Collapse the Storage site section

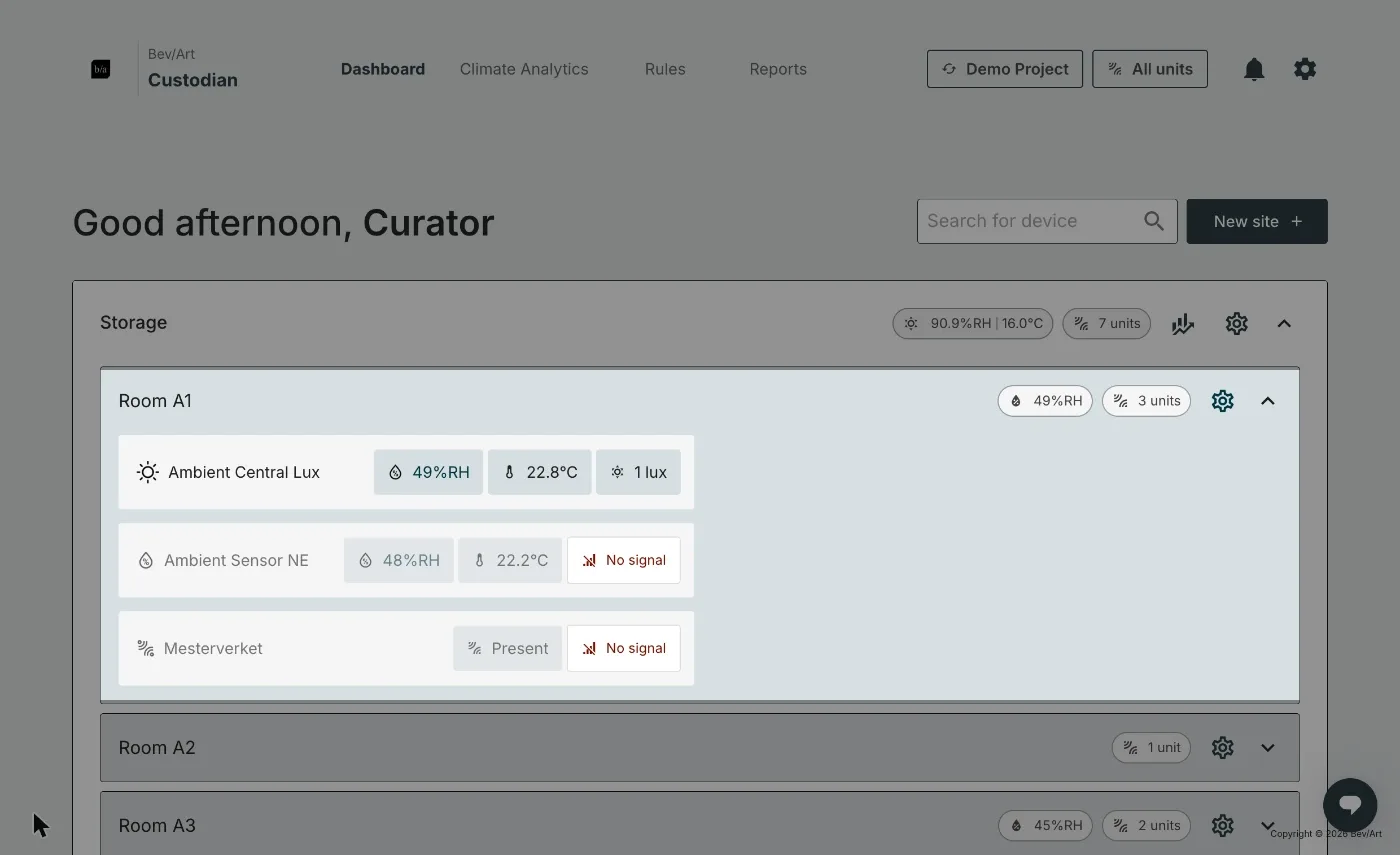1284,323
